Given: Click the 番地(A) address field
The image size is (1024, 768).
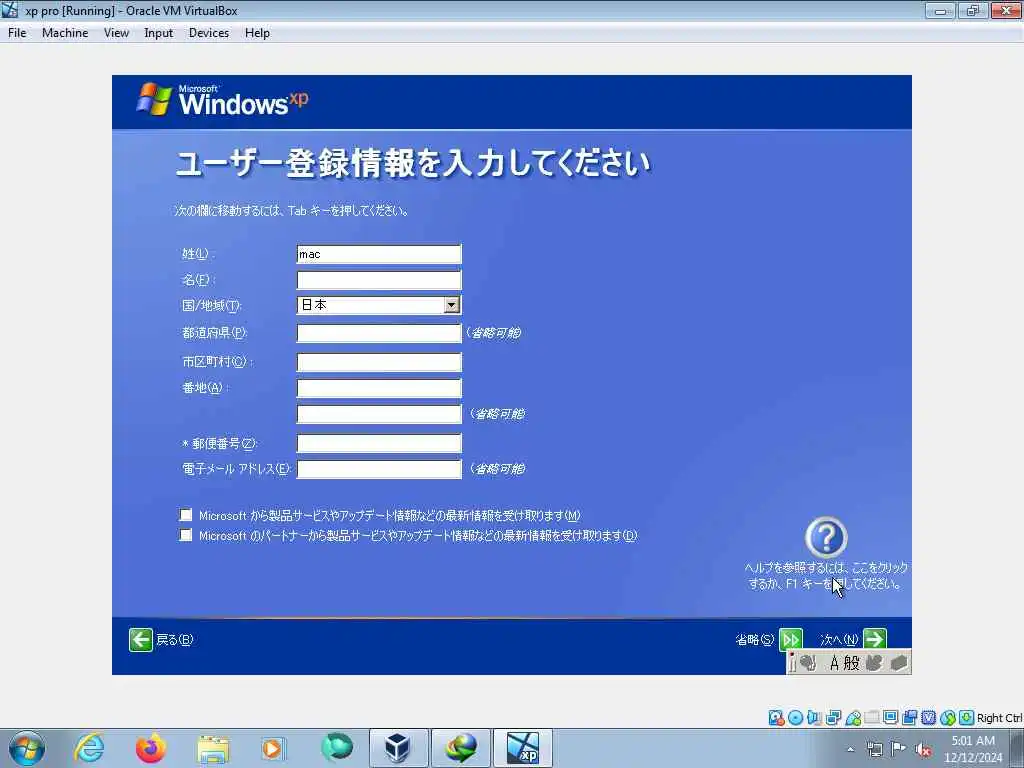Looking at the screenshot, I should 379,388.
